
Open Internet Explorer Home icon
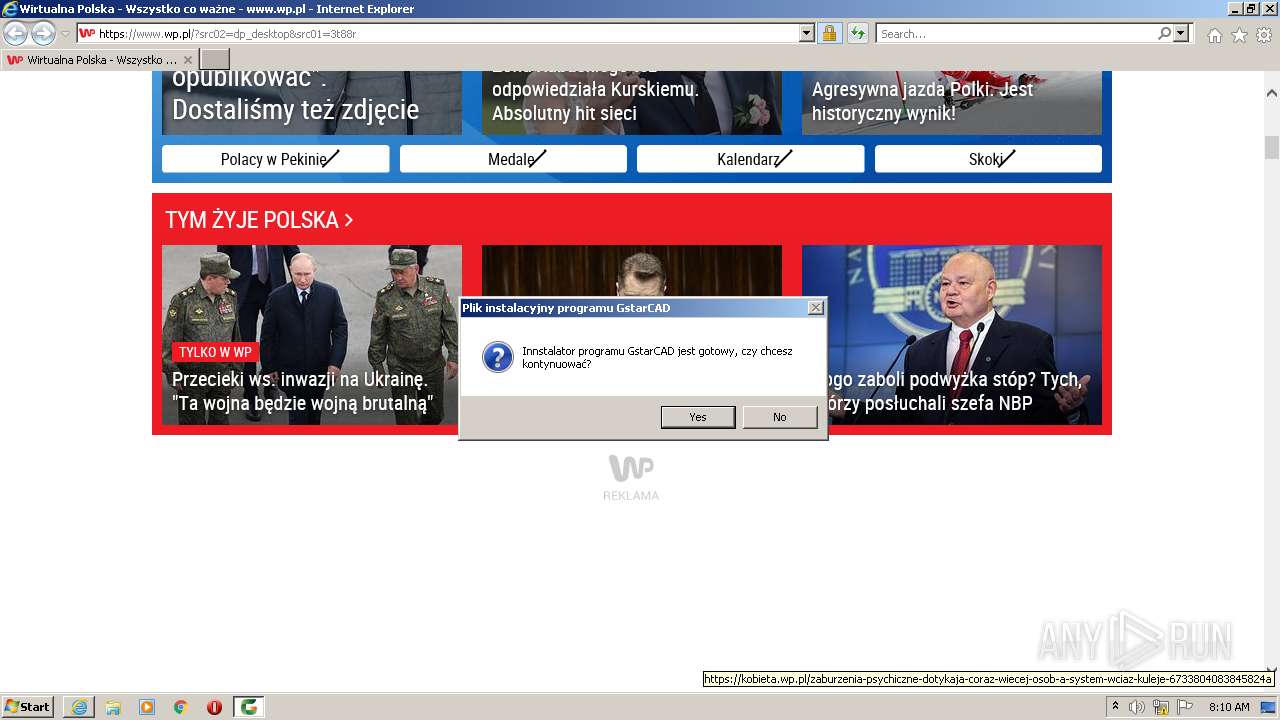click(x=1214, y=35)
